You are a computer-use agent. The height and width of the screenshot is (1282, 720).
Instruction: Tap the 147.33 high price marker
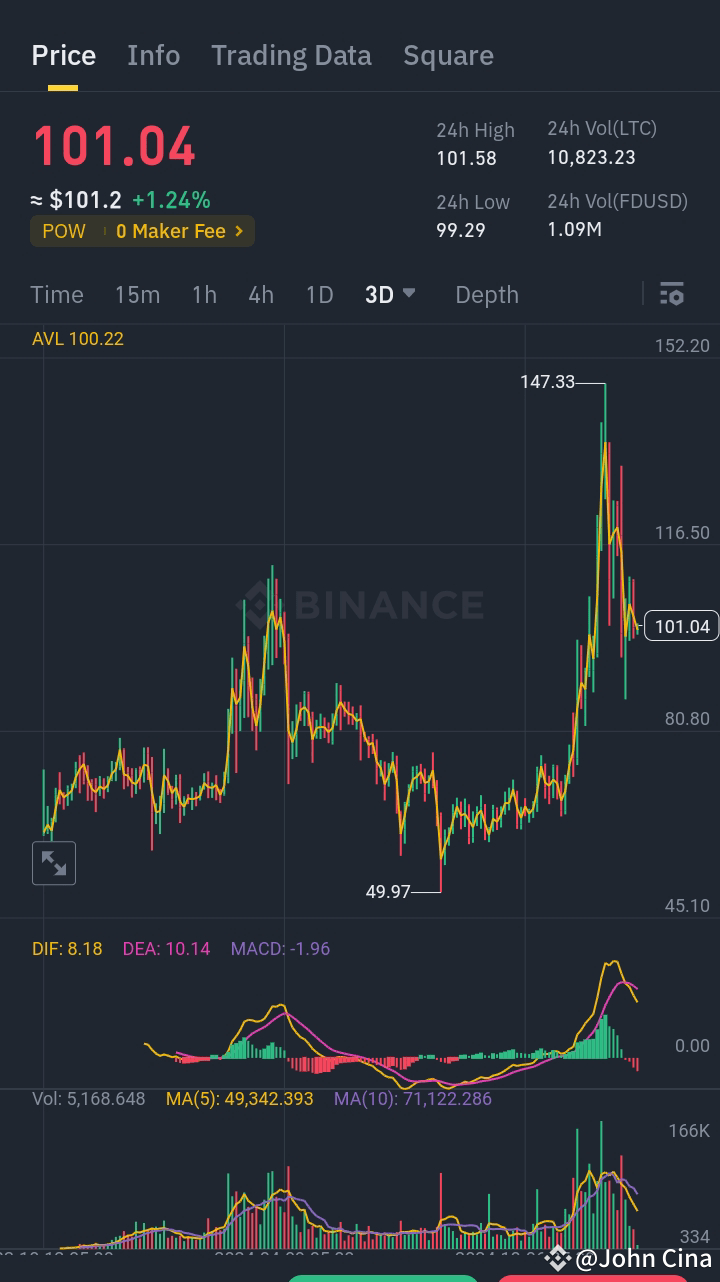547,382
